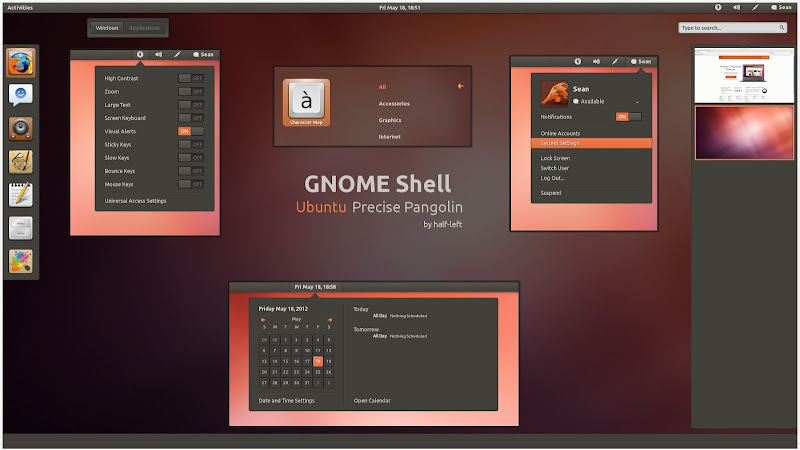The width and height of the screenshot is (800, 450).
Task: Click Open Calendar
Action: (x=372, y=401)
